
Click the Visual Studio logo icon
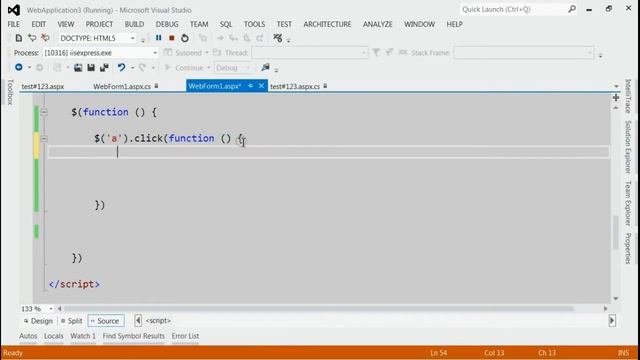pyautogui.click(x=13, y=10)
